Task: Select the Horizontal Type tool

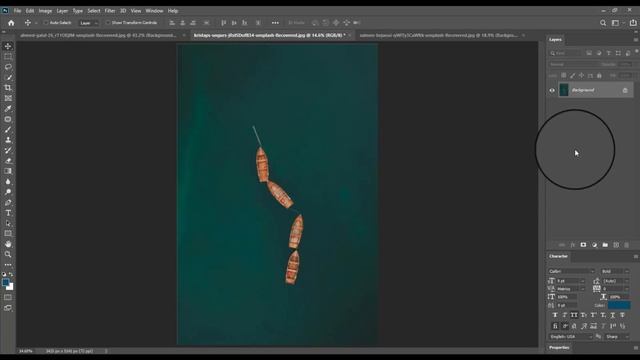Action: click(8, 213)
